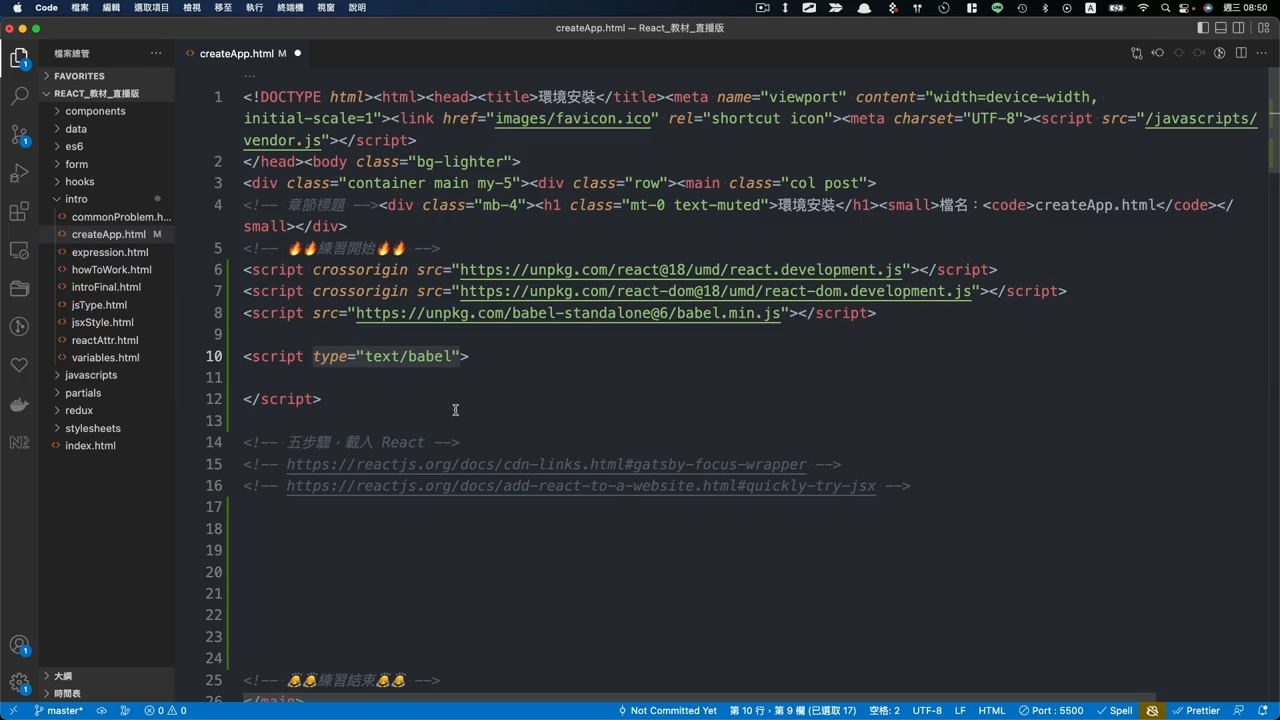This screenshot has width=1280, height=720.
Task: Toggle Live Server on Port 5500
Action: point(1051,711)
